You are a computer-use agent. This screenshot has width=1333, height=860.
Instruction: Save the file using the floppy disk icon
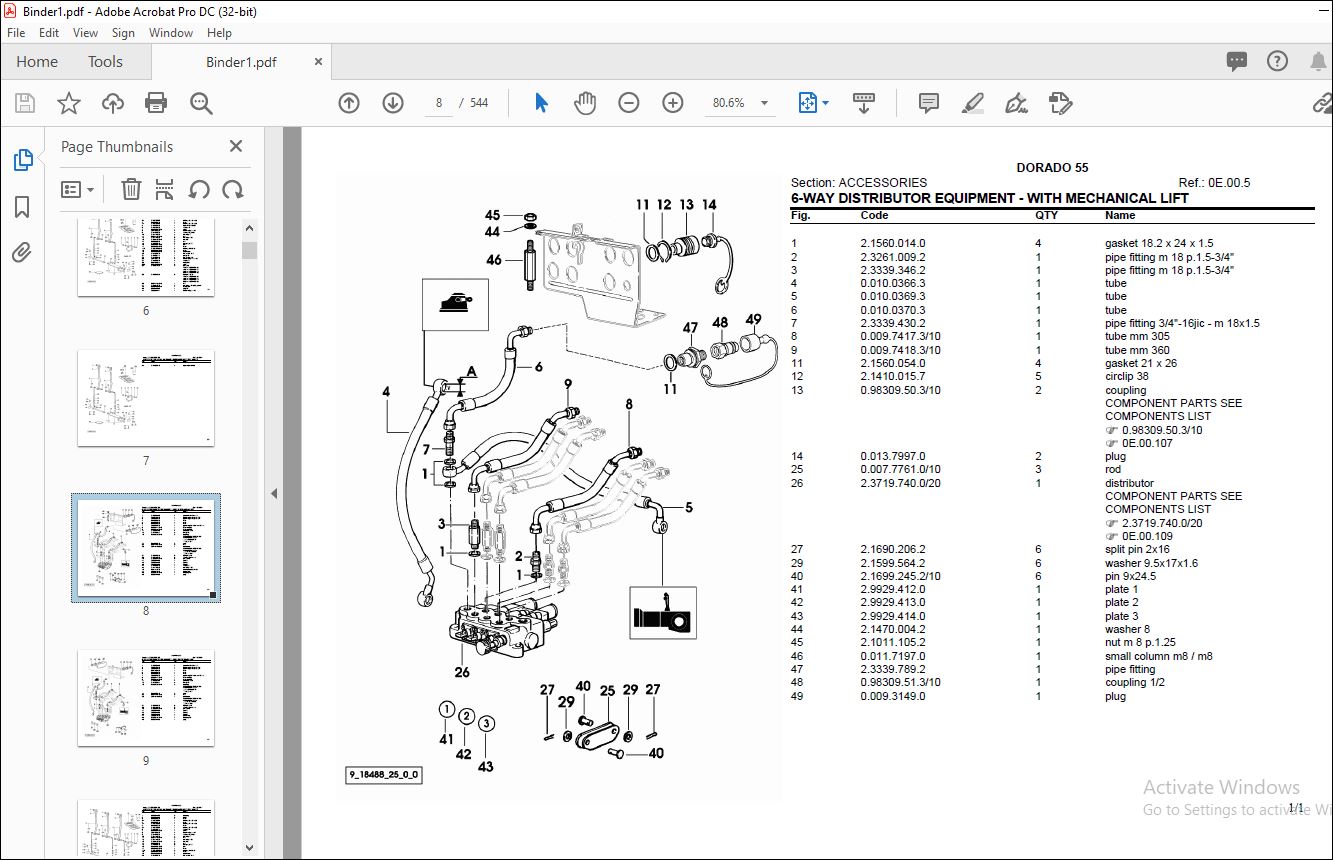coord(25,103)
